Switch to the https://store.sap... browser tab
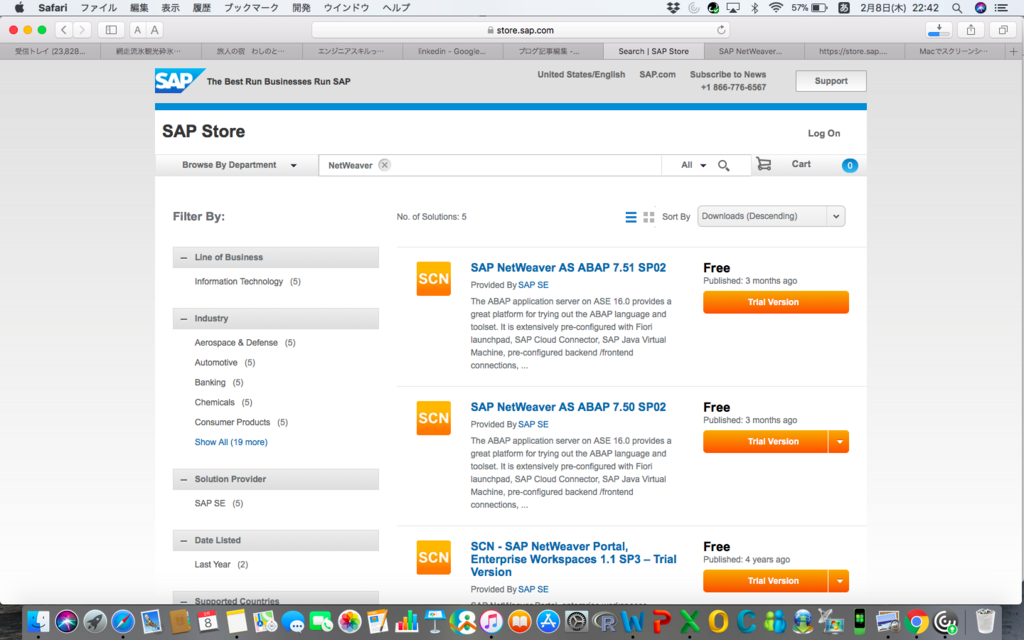 coord(853,51)
